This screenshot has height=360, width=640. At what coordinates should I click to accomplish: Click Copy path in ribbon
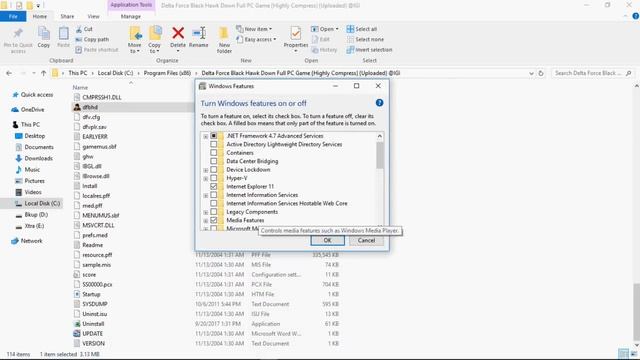pos(92,40)
